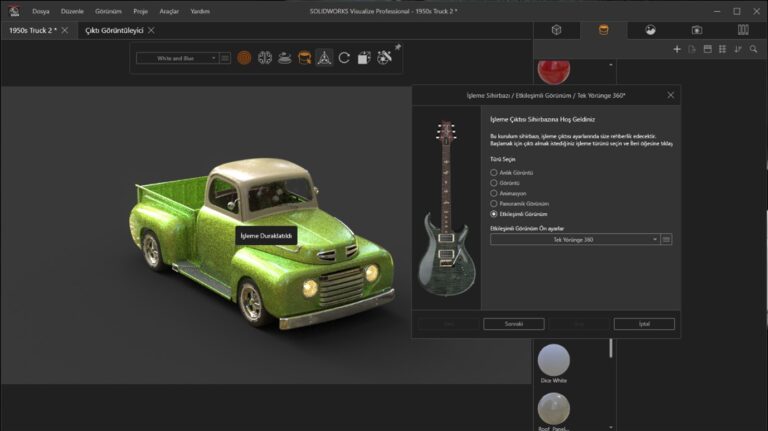Select the Animasyon radio option
Image resolution: width=768 pixels, height=431 pixels.
click(x=493, y=193)
